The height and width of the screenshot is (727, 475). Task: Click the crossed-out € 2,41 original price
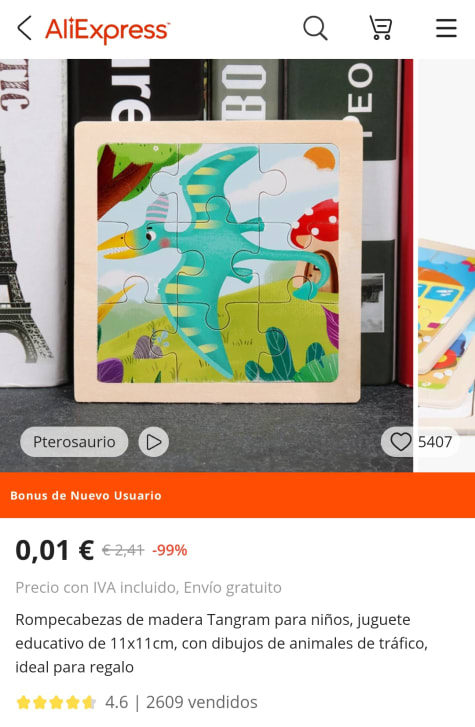tap(123, 550)
